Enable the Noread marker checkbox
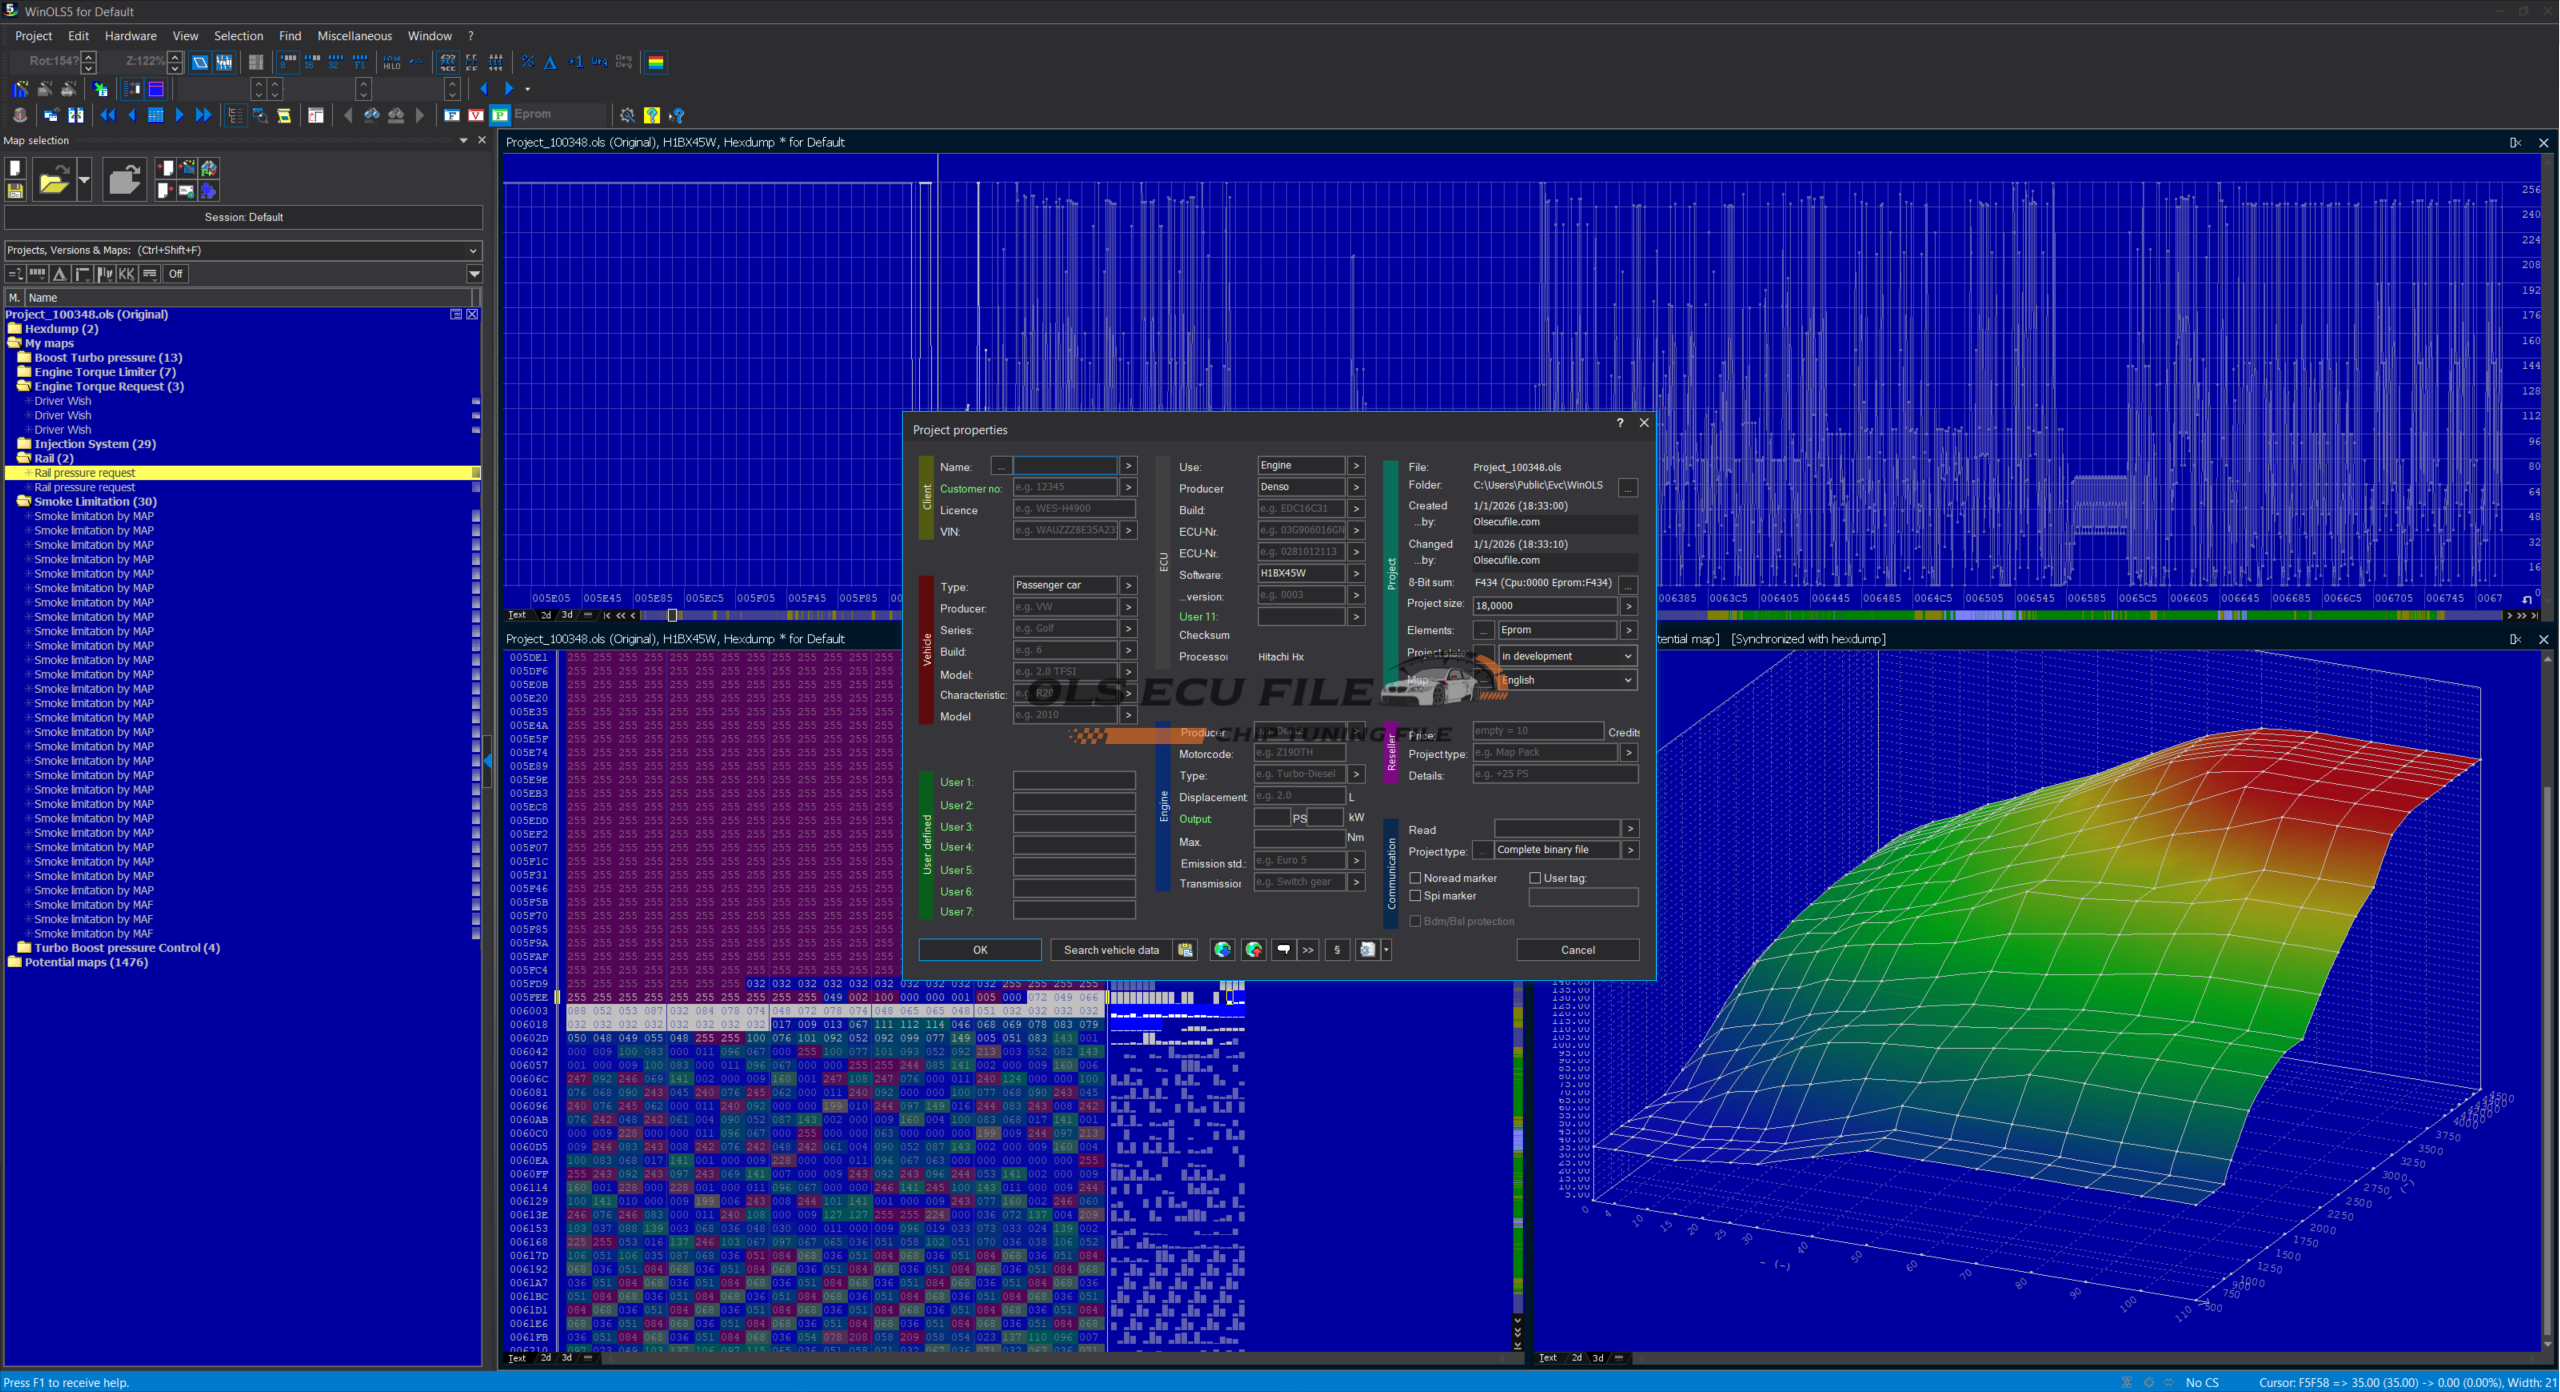This screenshot has height=1392, width=2560. pos(1415,878)
